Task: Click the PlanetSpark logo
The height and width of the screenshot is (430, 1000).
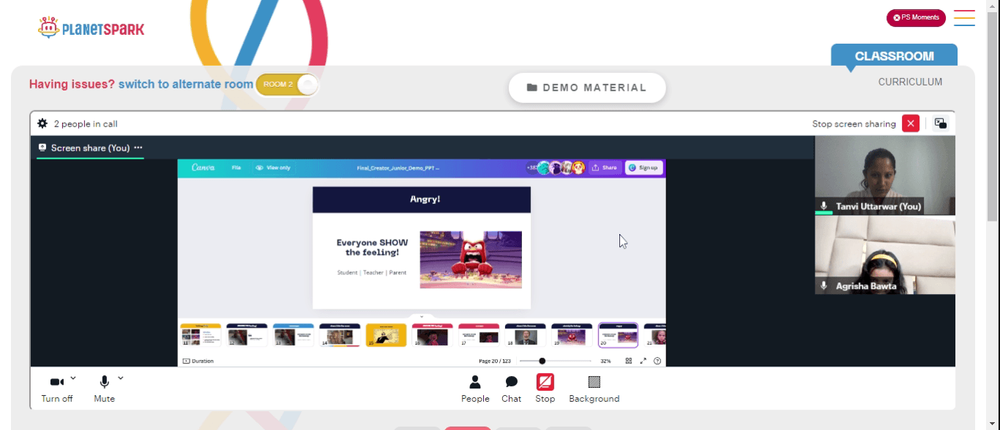Action: tap(91, 27)
